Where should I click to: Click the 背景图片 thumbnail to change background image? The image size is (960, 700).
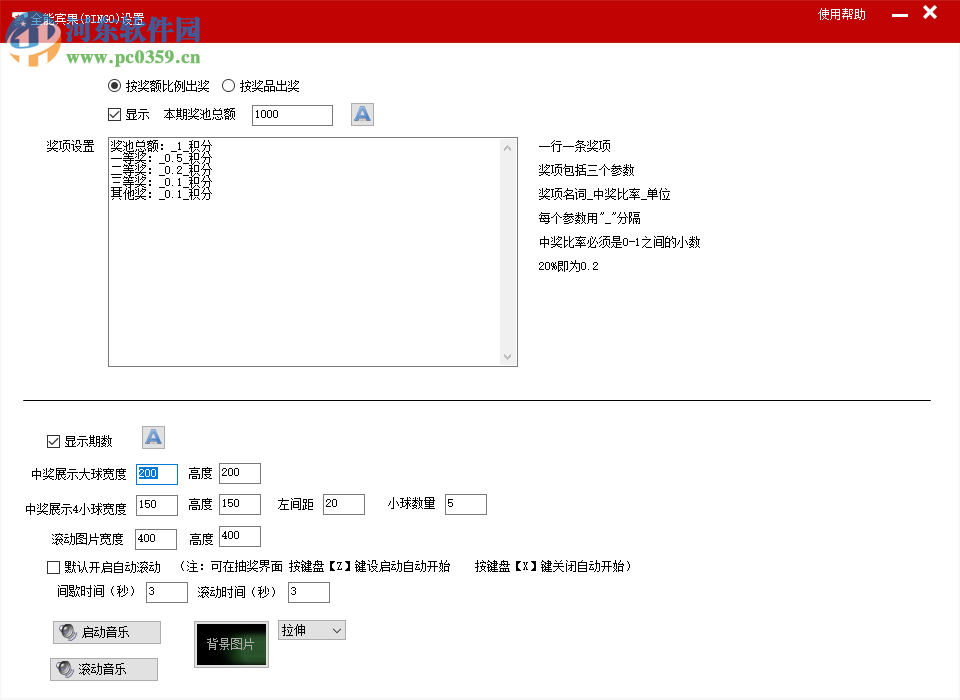pos(231,645)
